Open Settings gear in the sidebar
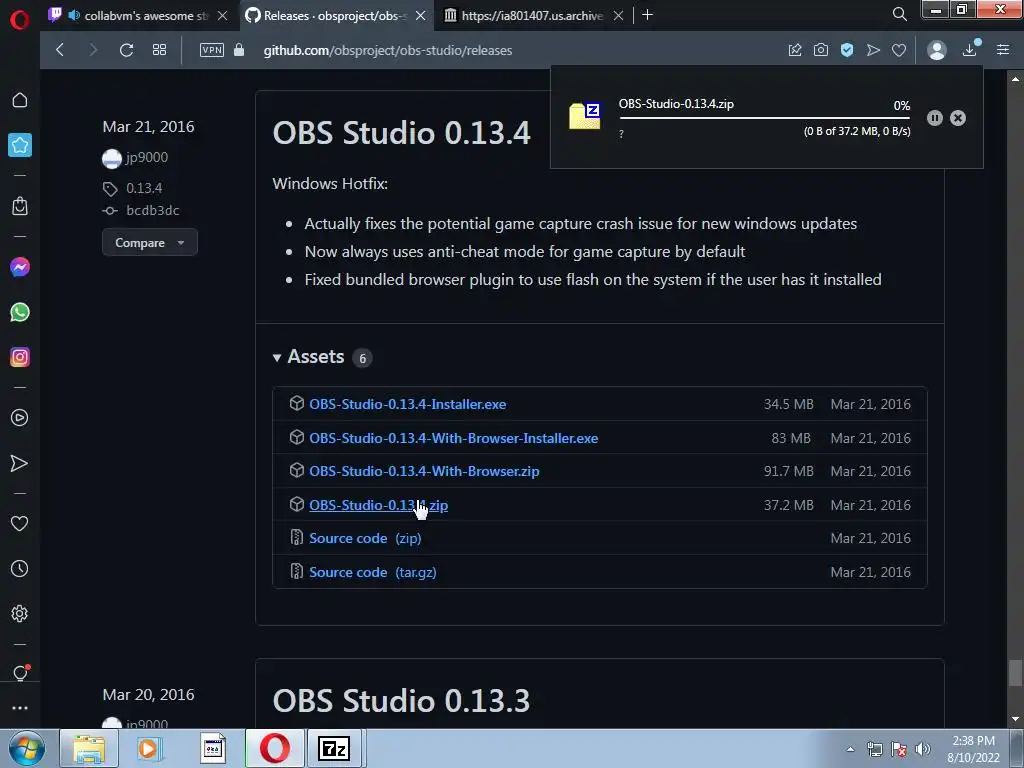Screen dimensions: 1024x768 point(20,614)
